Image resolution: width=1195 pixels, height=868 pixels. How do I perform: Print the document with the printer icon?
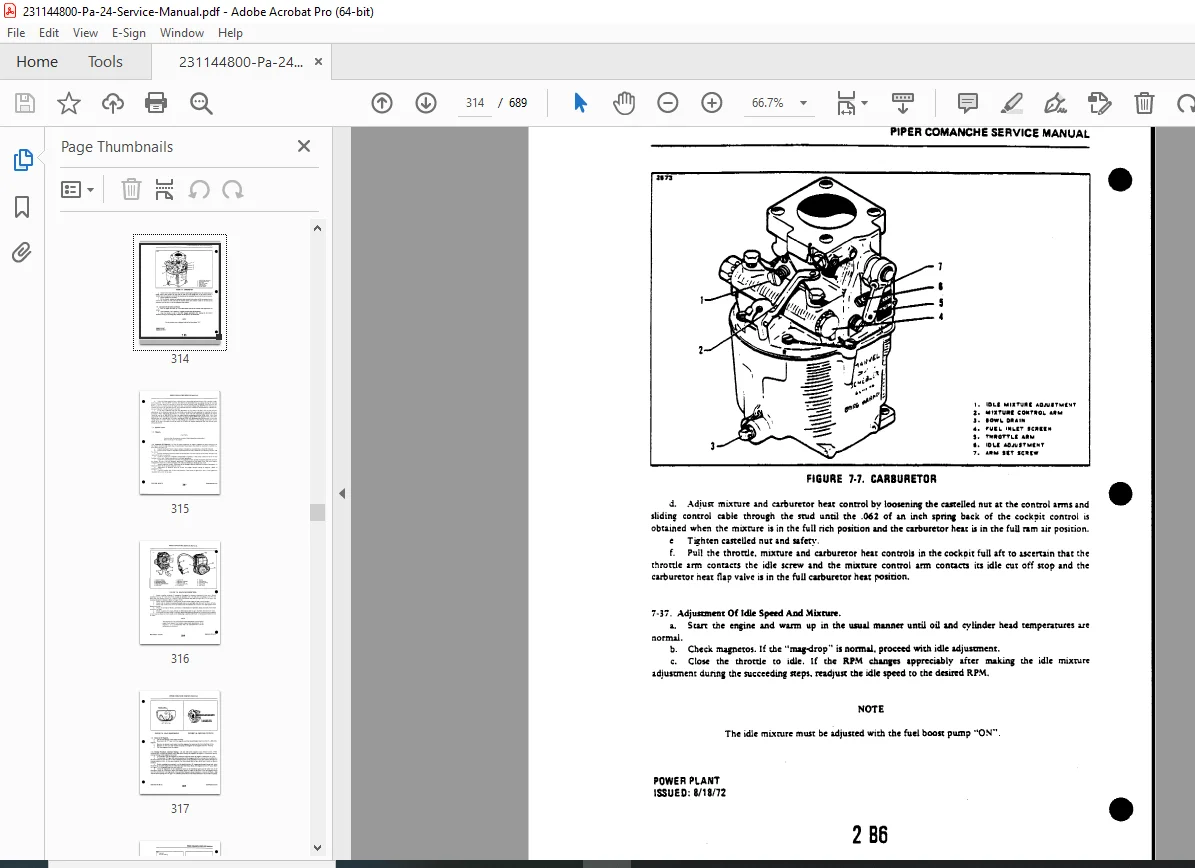(156, 103)
